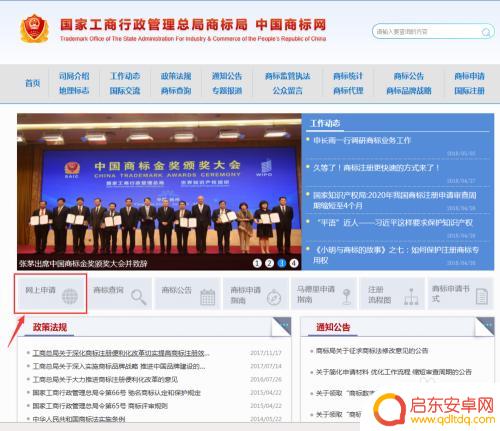
Task: Open 马德里申请指南 pin icon tile
Action: click(324, 294)
